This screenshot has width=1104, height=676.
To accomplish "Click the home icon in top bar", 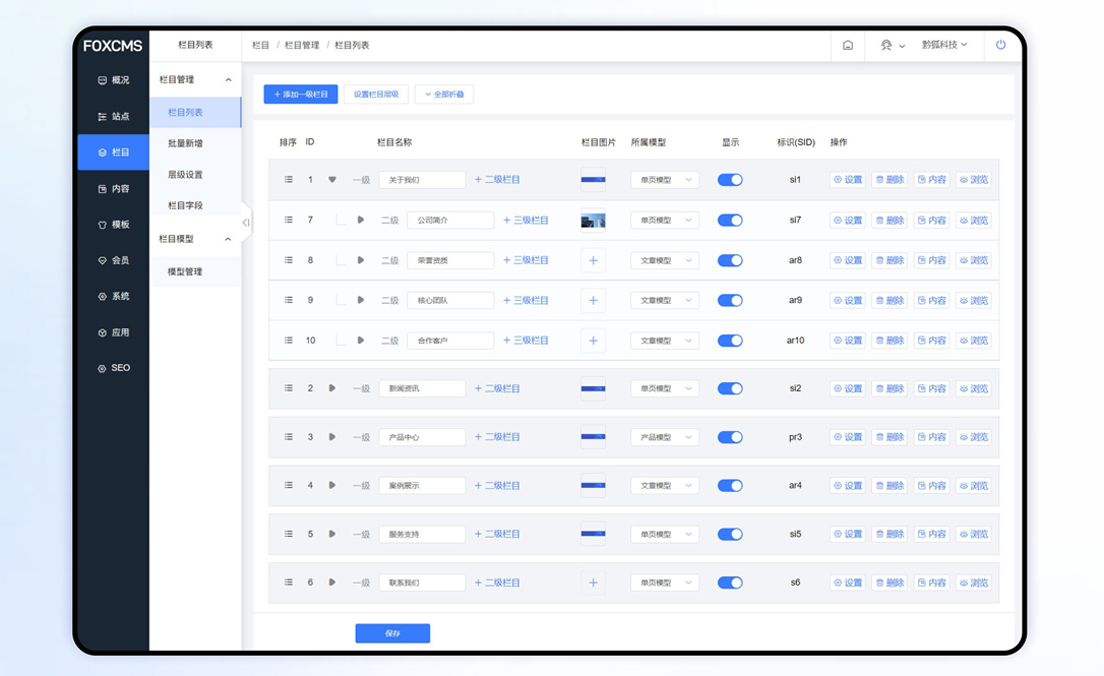I will tap(848, 45).
